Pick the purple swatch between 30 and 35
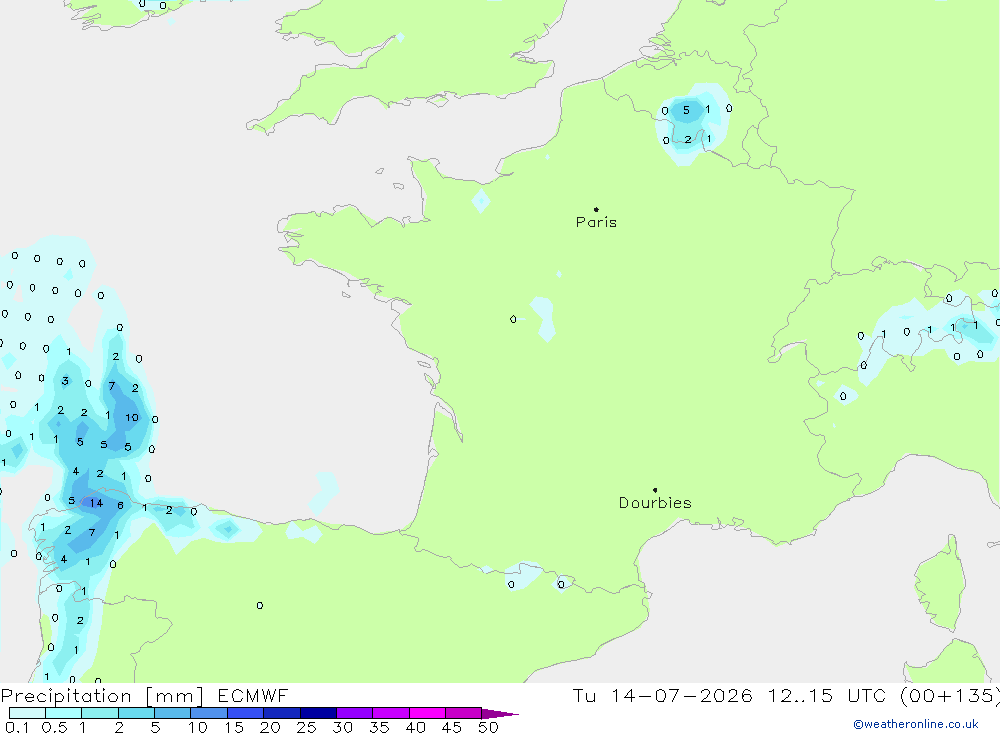The height and width of the screenshot is (733, 1000). pyautogui.click(x=354, y=713)
